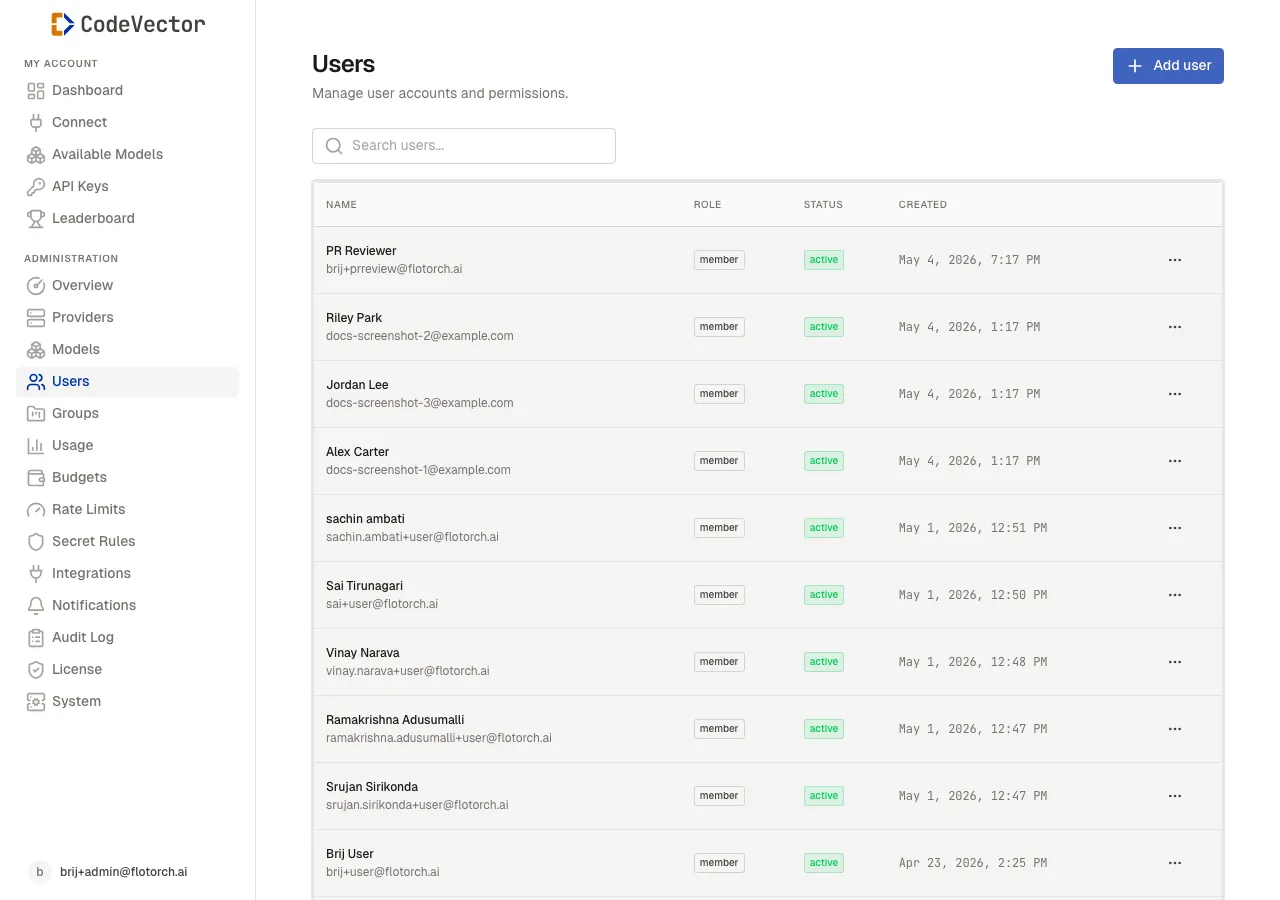
Task: Click the plus icon in Add user
Action: (x=1135, y=66)
